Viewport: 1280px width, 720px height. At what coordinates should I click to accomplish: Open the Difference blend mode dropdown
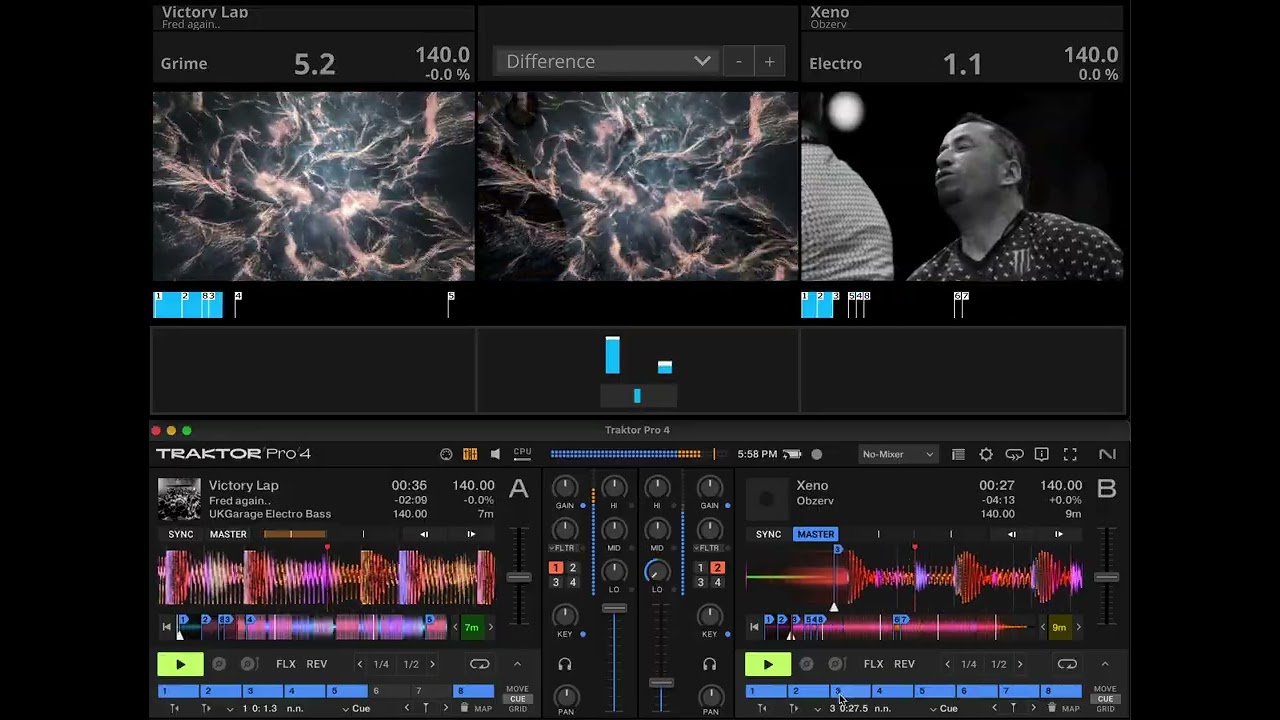(x=608, y=61)
